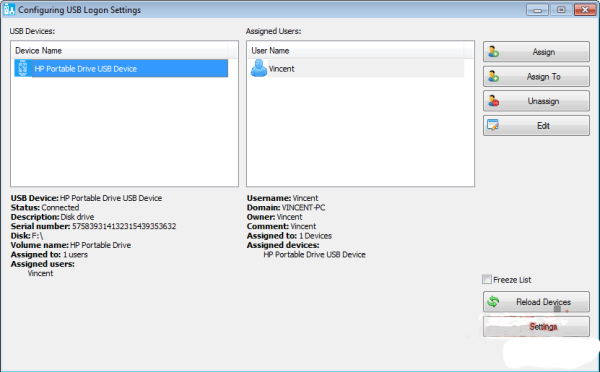The image size is (600, 372).
Task: Click the Edit notepad pencil icon
Action: (493, 125)
